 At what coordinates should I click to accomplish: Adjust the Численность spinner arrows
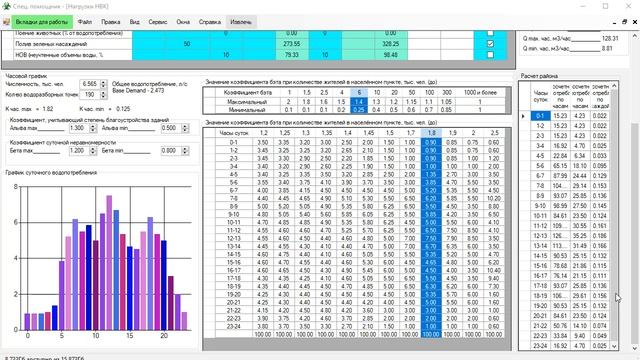point(103,84)
